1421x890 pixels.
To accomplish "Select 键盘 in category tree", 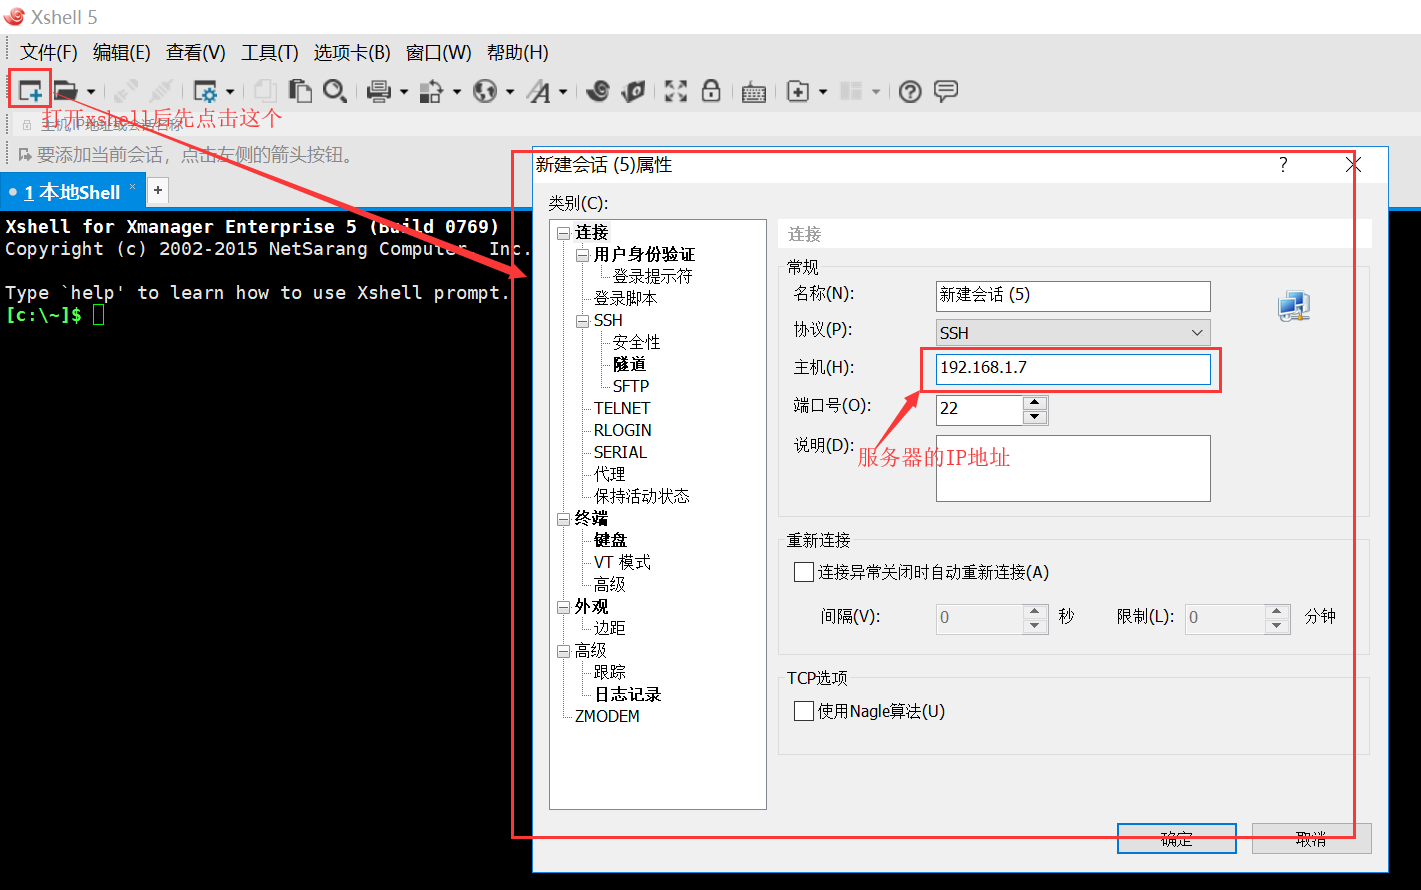I will 610,540.
